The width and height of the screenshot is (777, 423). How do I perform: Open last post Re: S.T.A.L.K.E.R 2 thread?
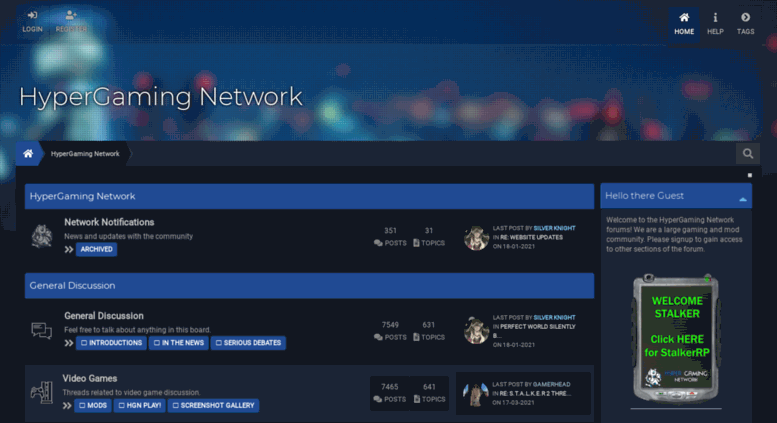click(535, 394)
